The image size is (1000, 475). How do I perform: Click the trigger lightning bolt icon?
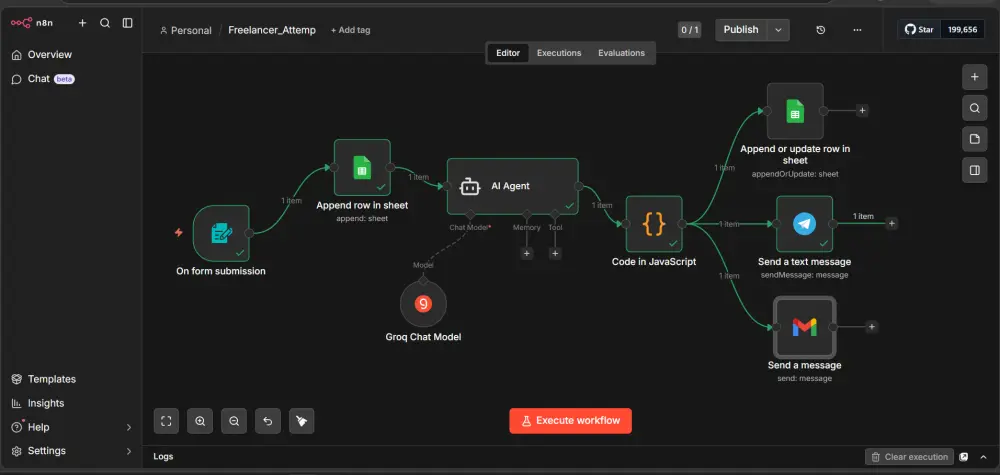tap(179, 233)
